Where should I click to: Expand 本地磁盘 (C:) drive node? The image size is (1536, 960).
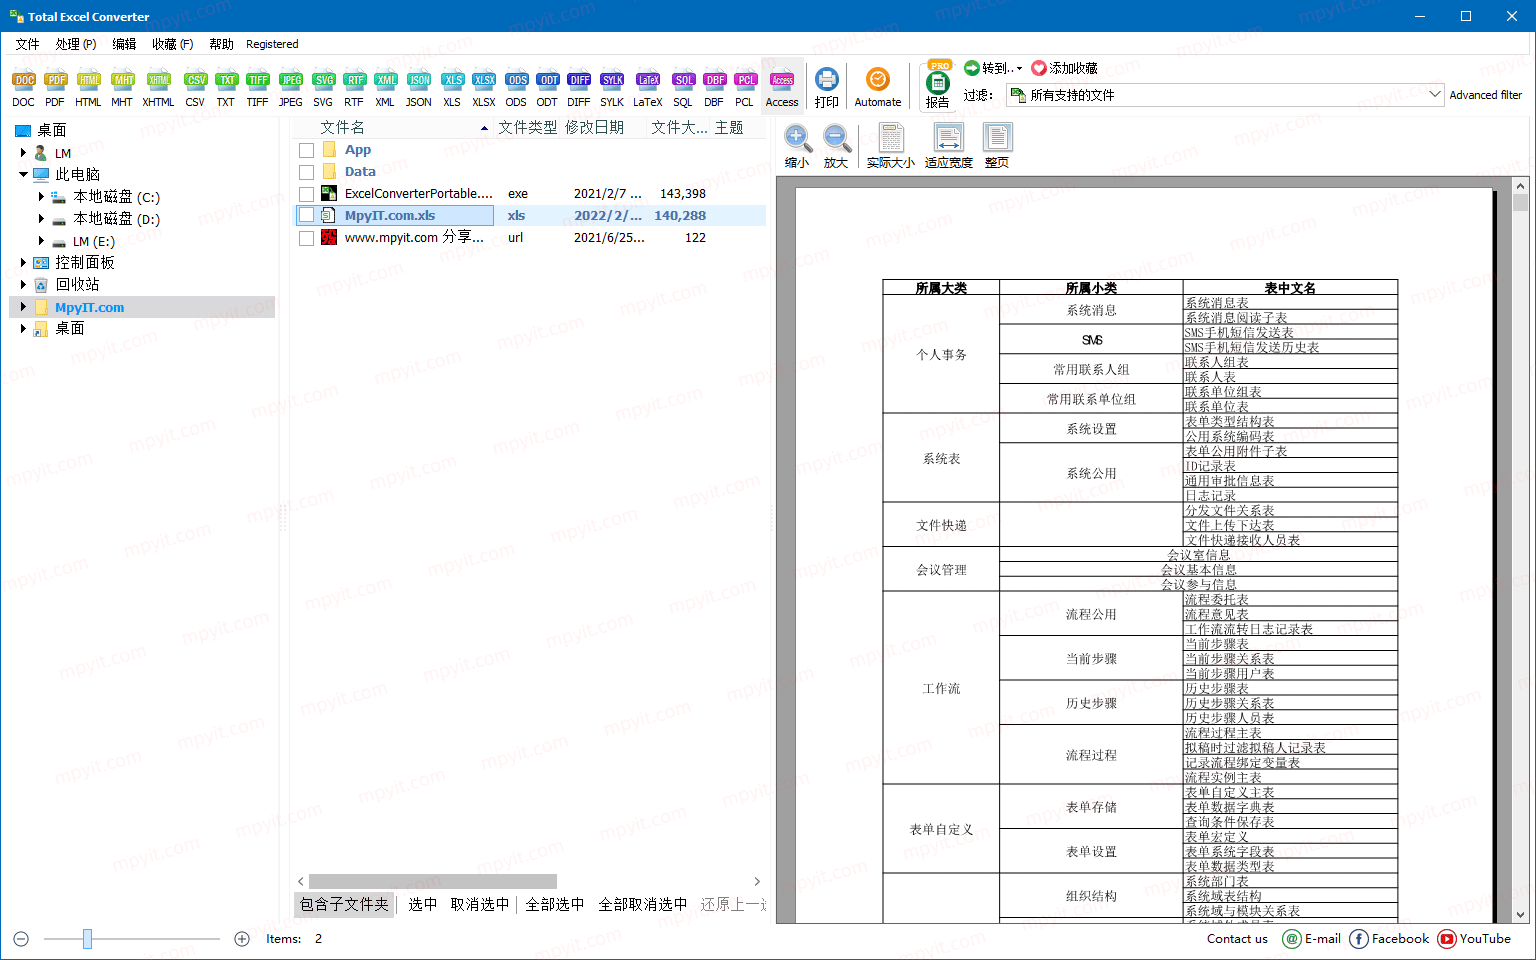(41, 197)
